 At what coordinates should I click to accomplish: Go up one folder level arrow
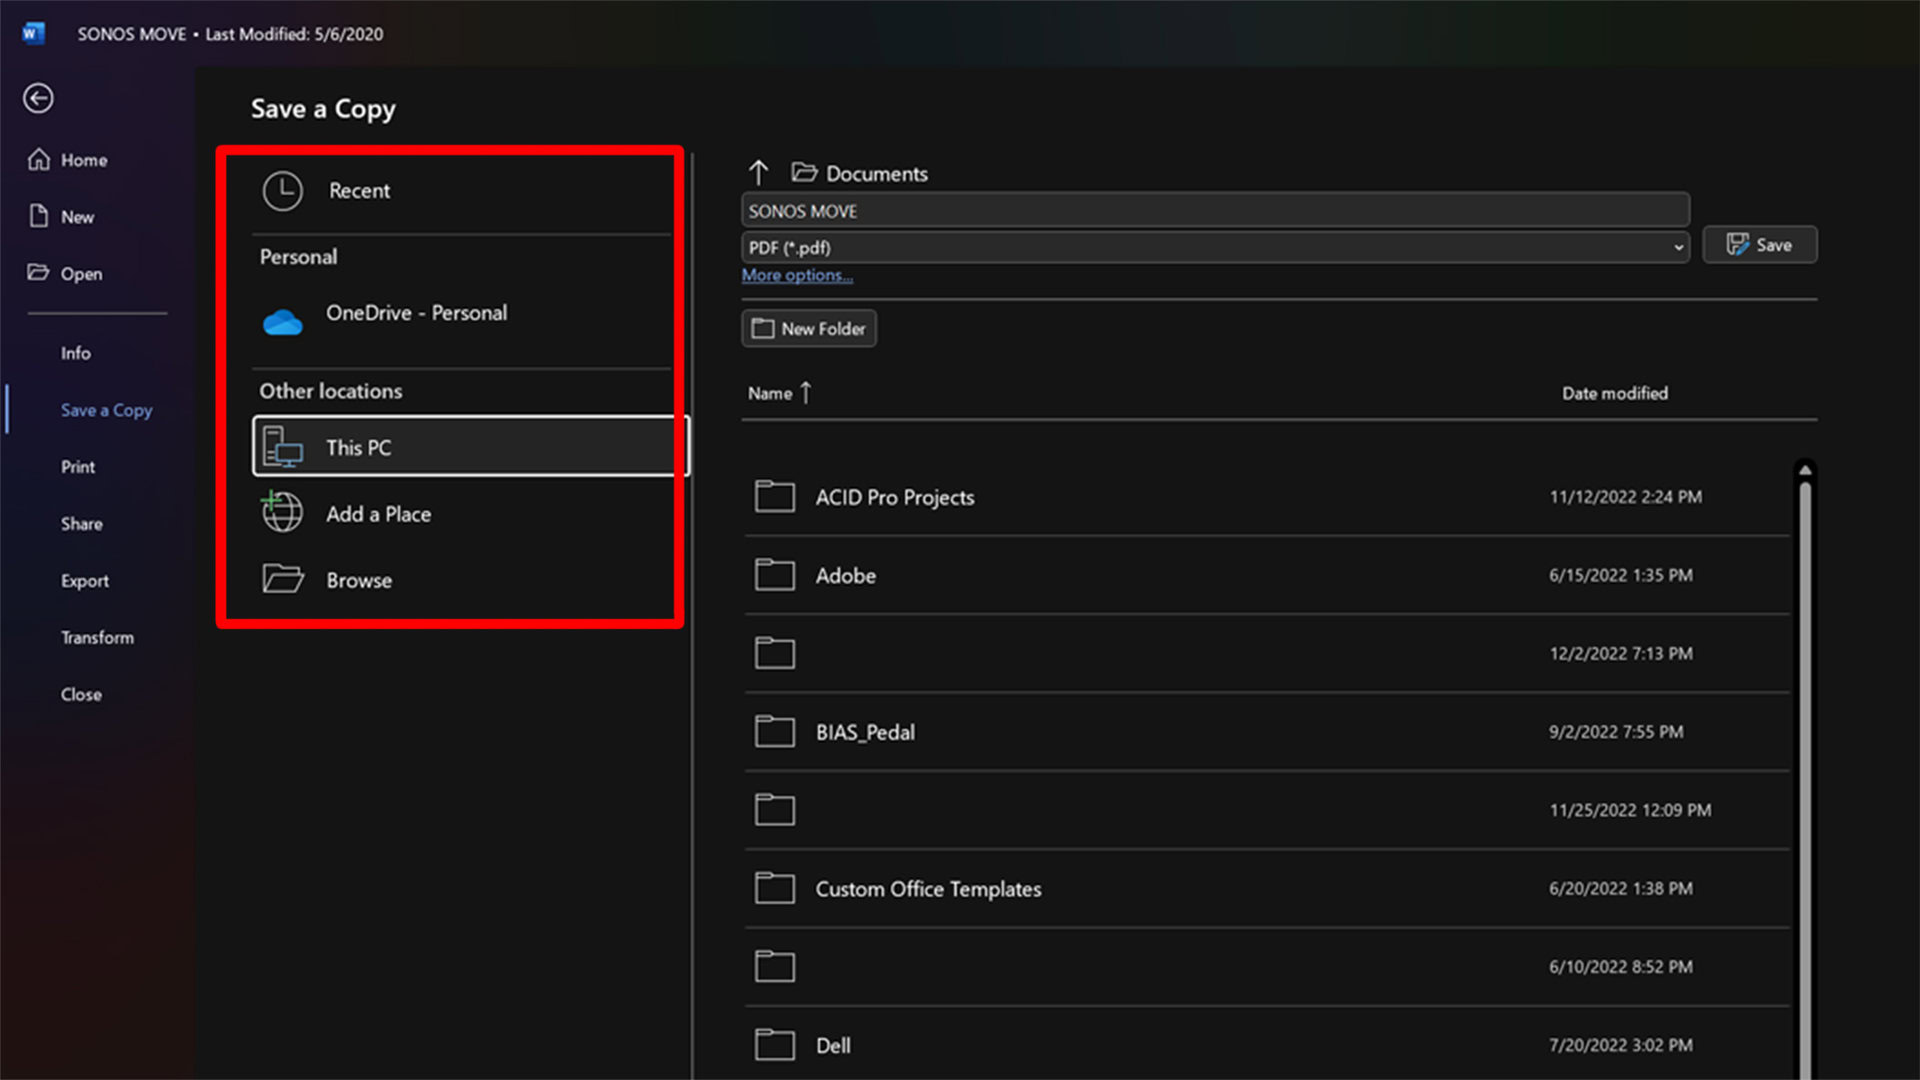coord(759,173)
